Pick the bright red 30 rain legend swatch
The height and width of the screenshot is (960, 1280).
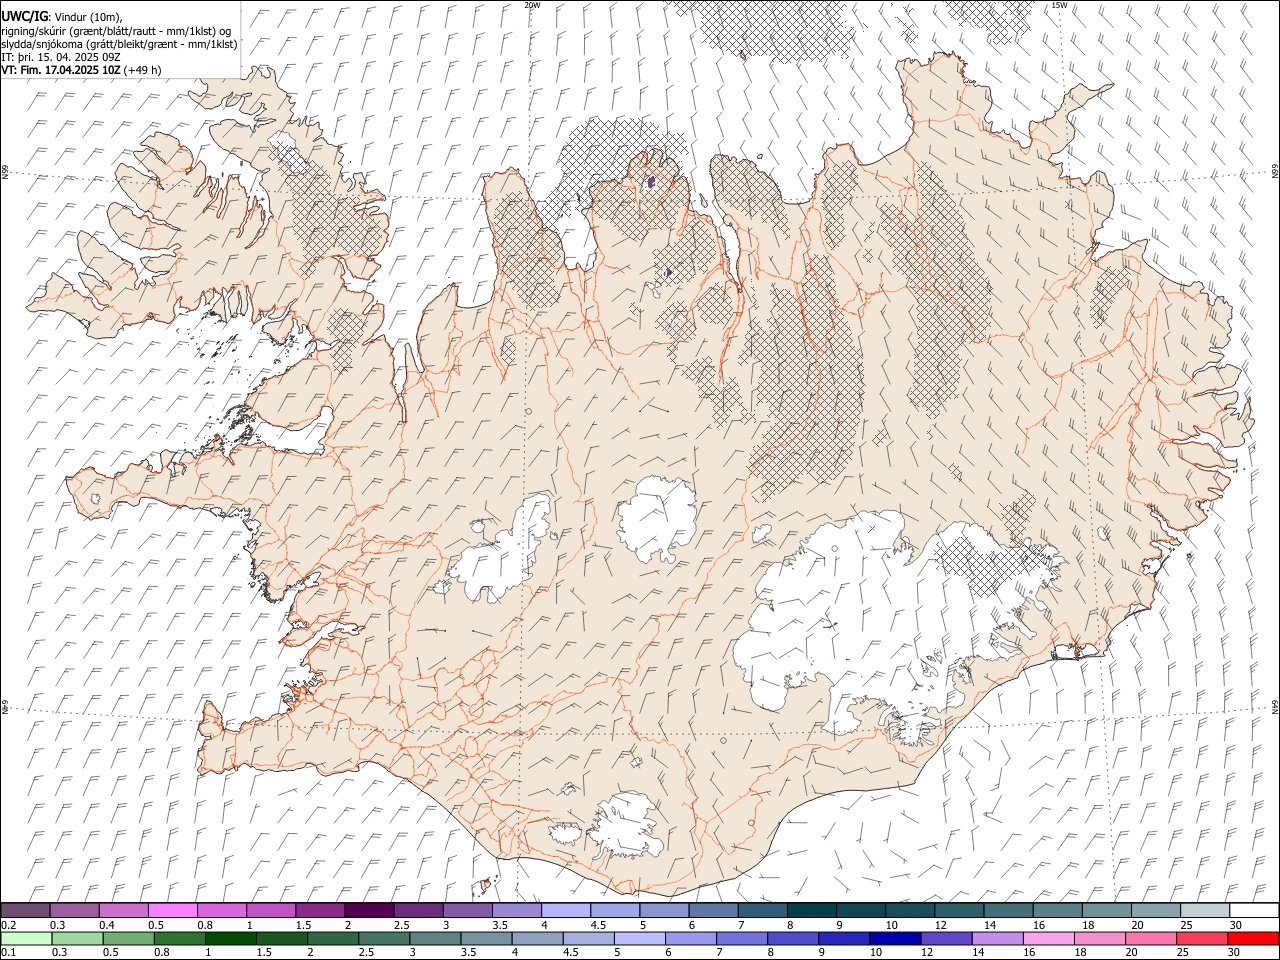point(1252,938)
